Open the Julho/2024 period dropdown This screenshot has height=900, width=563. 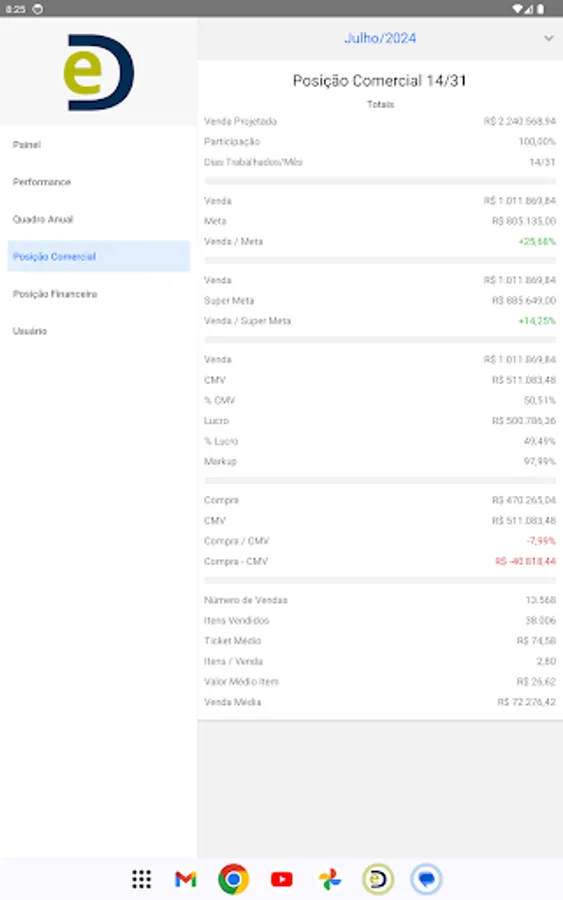[380, 38]
